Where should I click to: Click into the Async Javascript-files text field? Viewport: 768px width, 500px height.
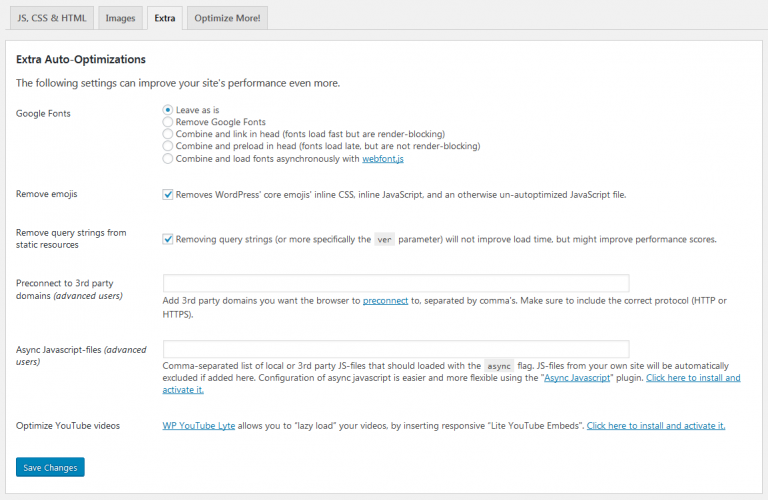(396, 349)
